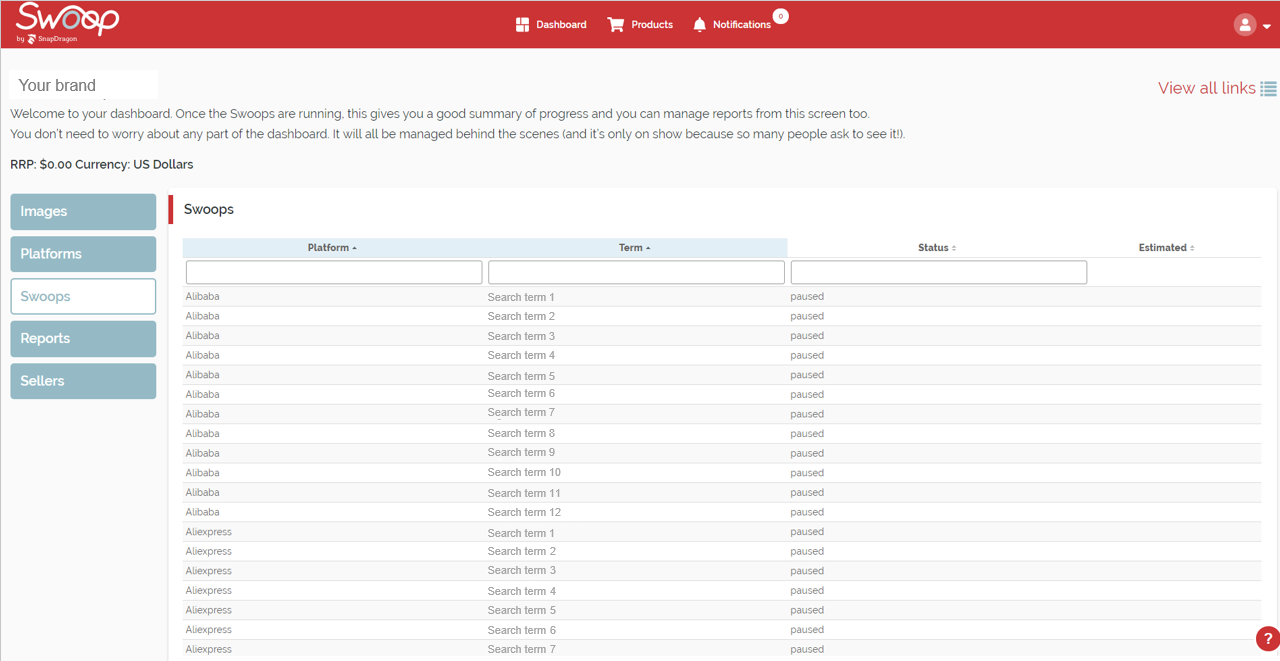Select Alibaba Search term 12 row

721,512
